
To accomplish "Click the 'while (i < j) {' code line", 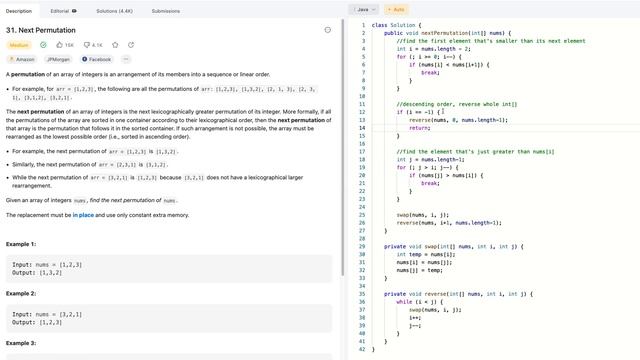I will coord(420,302).
